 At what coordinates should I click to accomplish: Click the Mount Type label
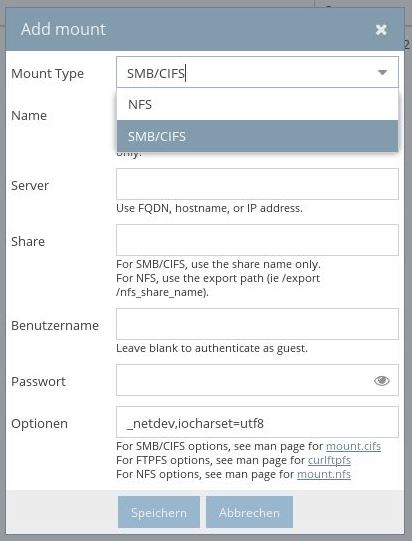tap(47, 73)
